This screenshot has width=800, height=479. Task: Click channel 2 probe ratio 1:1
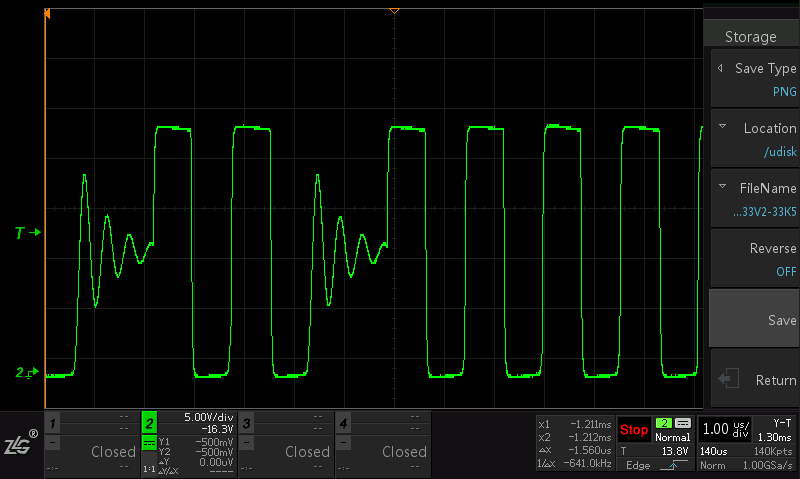pyautogui.click(x=149, y=469)
